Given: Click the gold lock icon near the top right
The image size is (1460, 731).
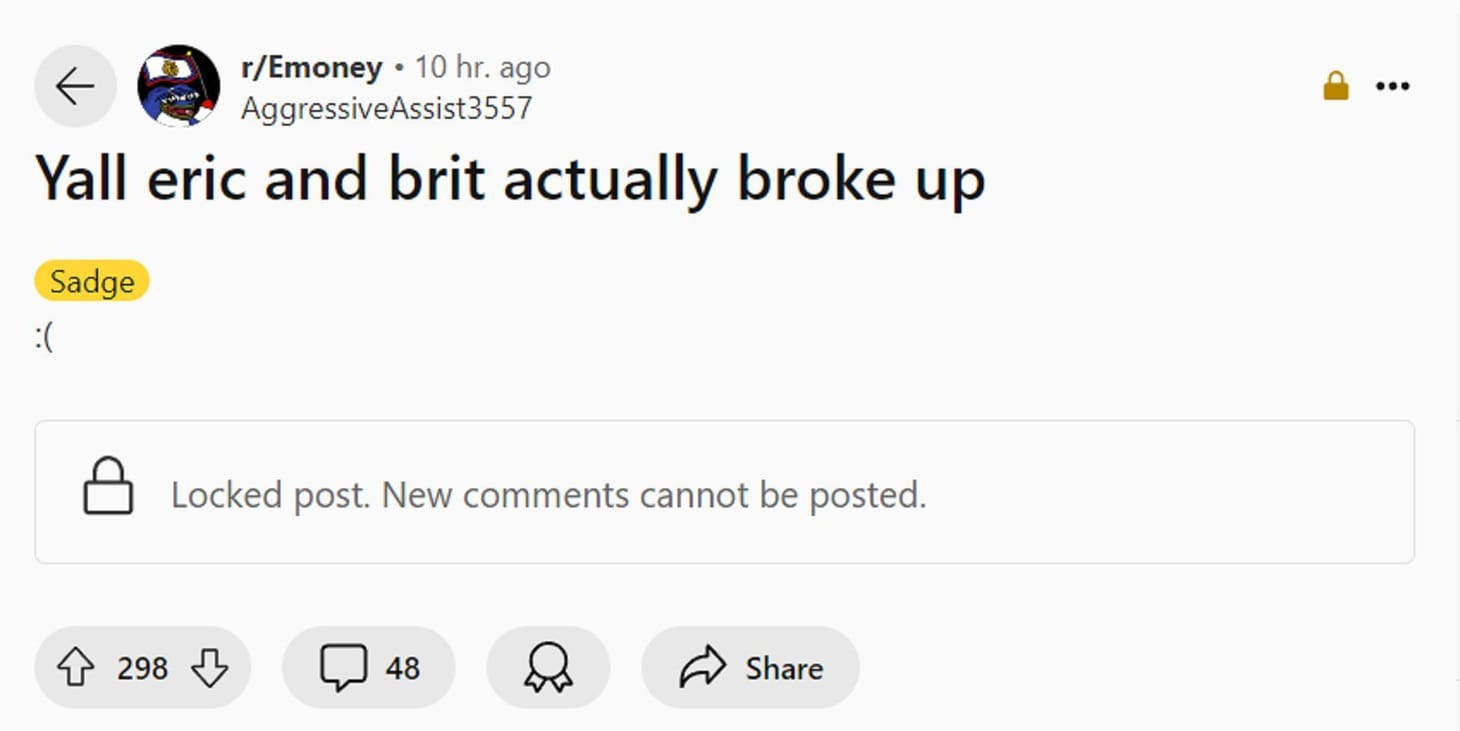Looking at the screenshot, I should pyautogui.click(x=1335, y=86).
